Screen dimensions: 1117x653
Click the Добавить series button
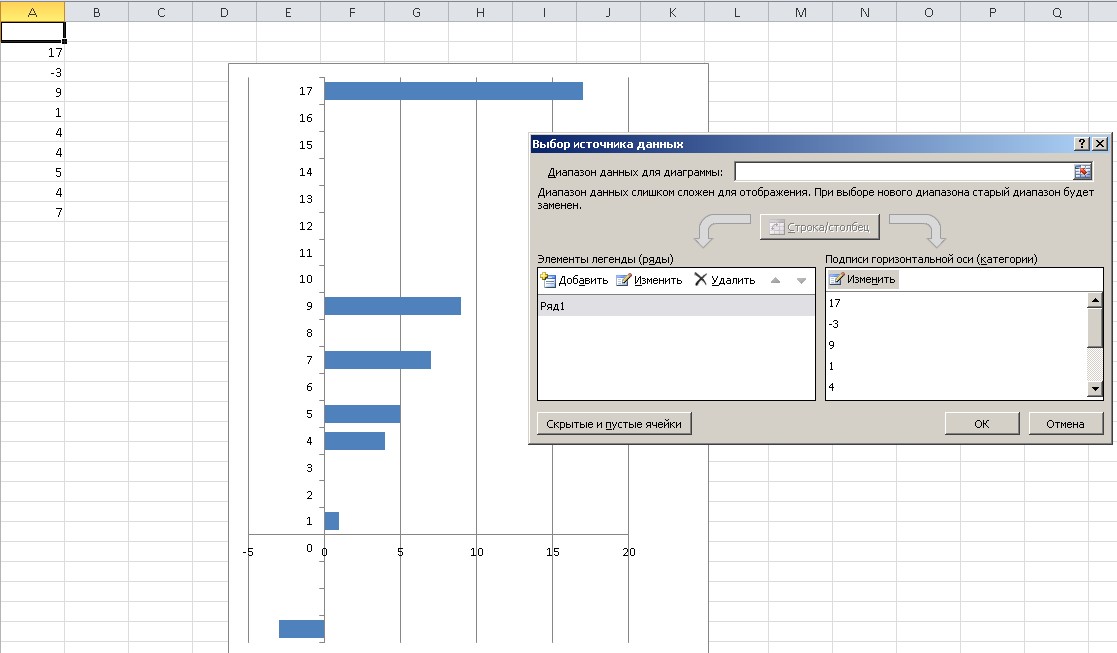(x=575, y=280)
